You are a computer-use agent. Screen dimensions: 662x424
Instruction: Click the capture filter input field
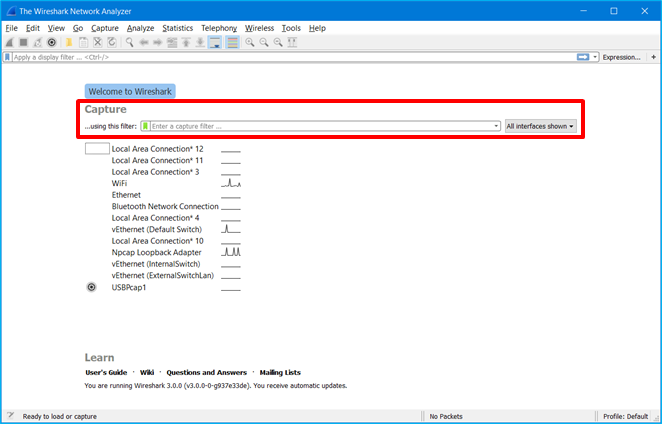coord(322,126)
